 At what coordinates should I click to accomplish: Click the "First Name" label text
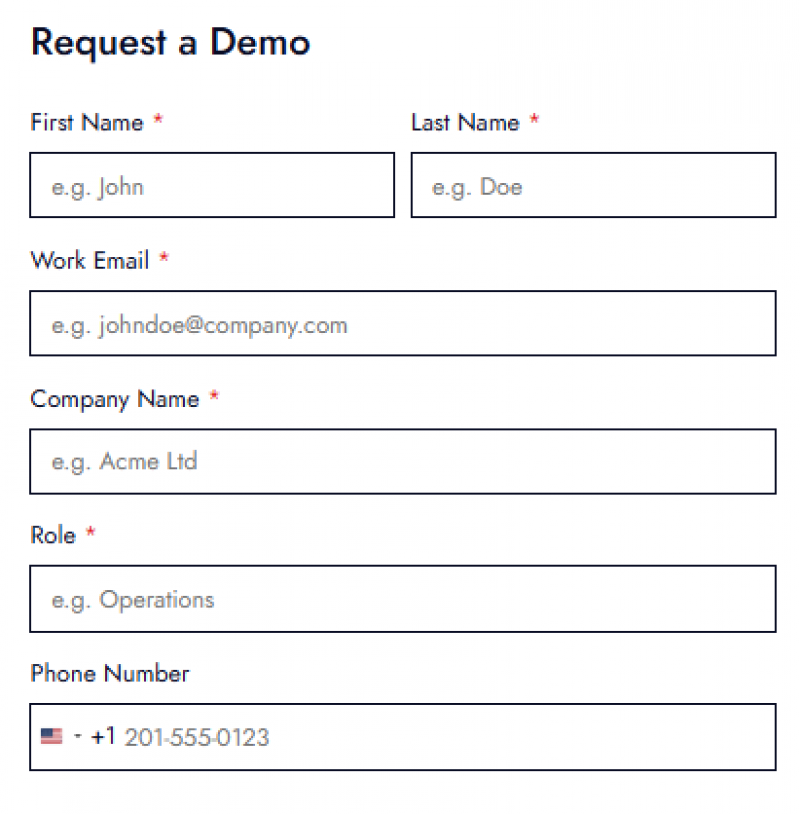click(87, 122)
